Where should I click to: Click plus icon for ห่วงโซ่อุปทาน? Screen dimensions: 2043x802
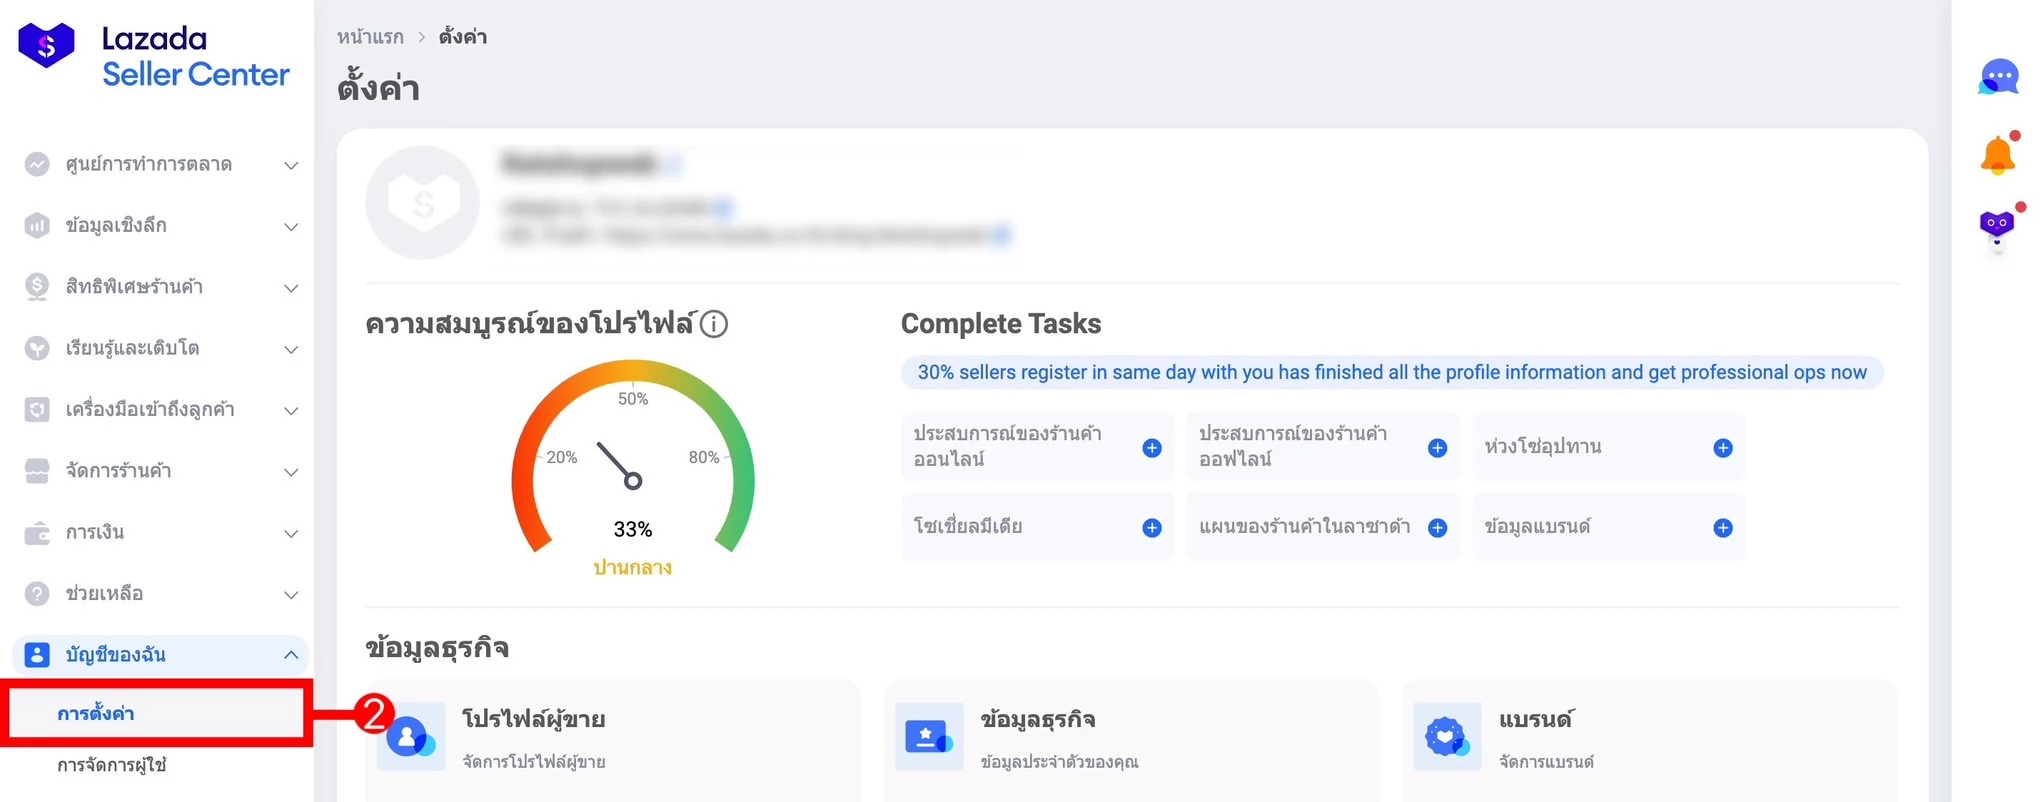click(1722, 448)
